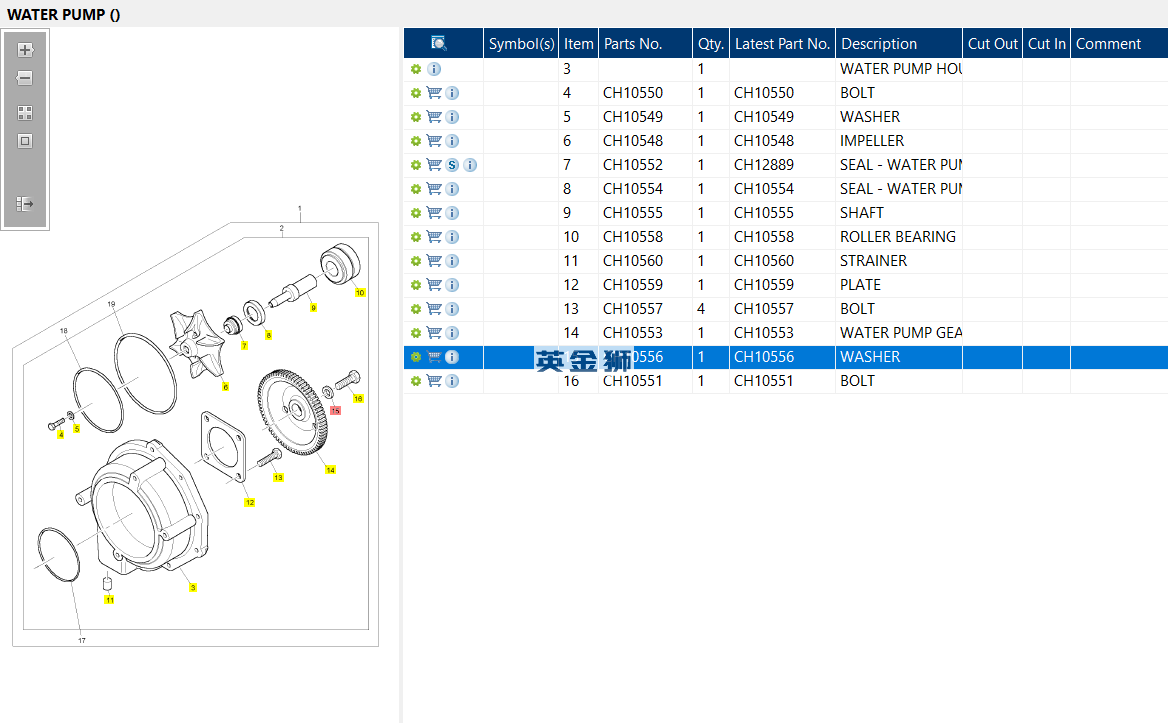The image size is (1168, 723).
Task: Open the S supersession icon for item 7
Action: (x=452, y=165)
